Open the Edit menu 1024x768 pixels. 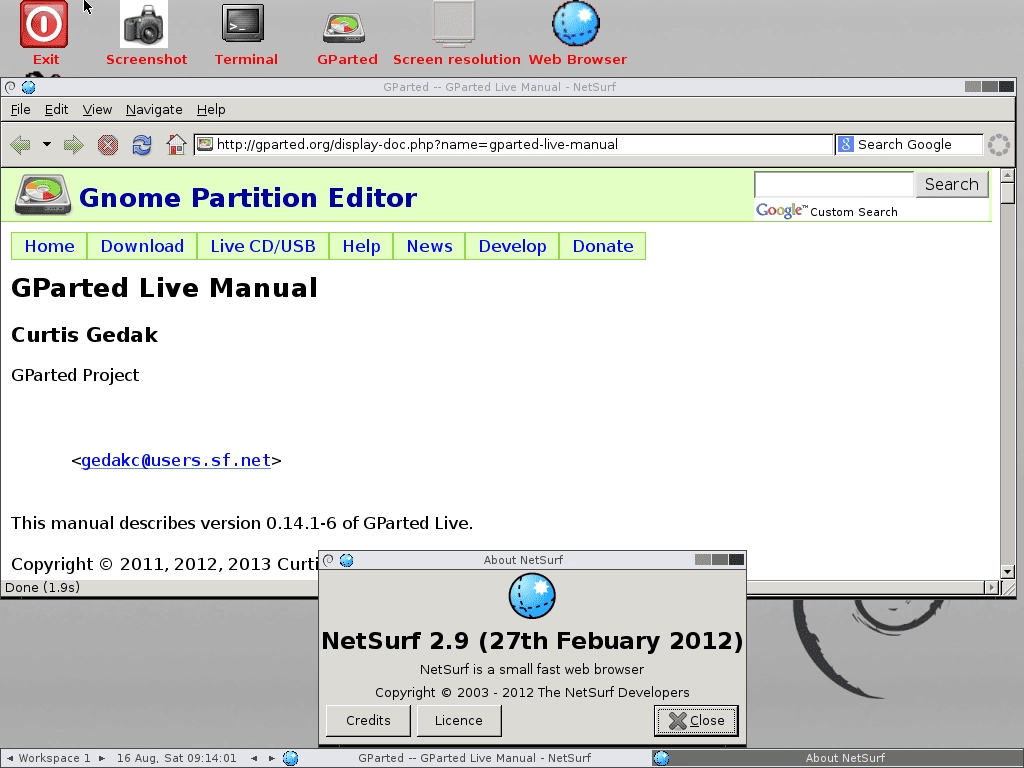coord(56,110)
